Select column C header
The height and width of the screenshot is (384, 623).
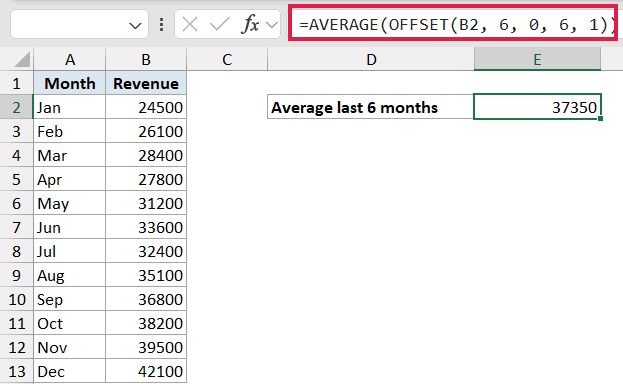227,59
